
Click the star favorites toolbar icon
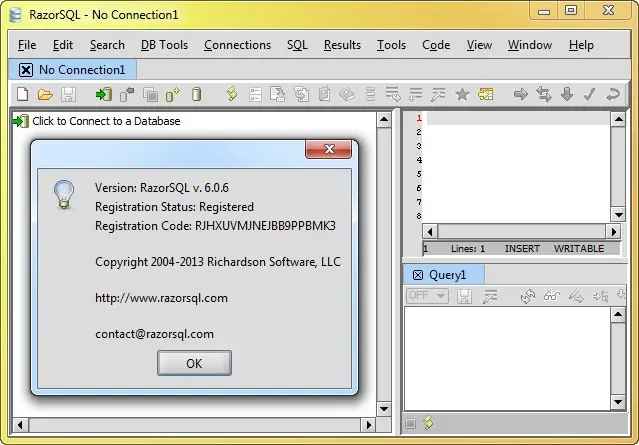pos(462,94)
